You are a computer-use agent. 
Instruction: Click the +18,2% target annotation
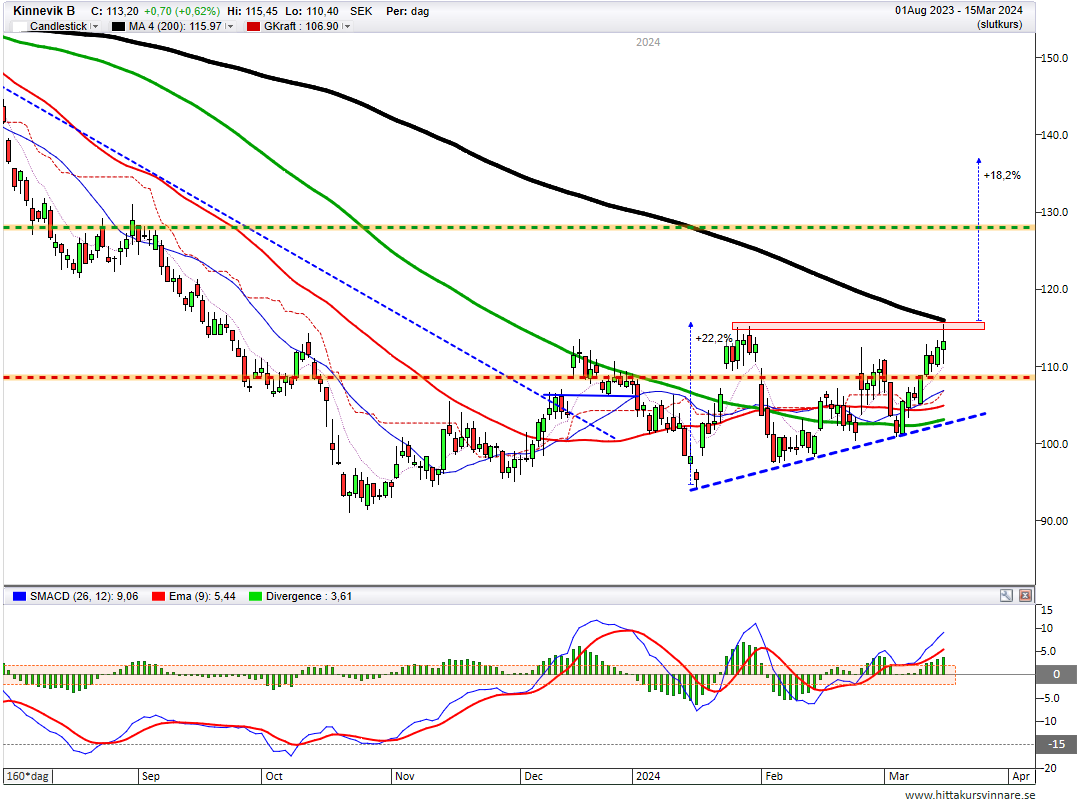(1002, 176)
